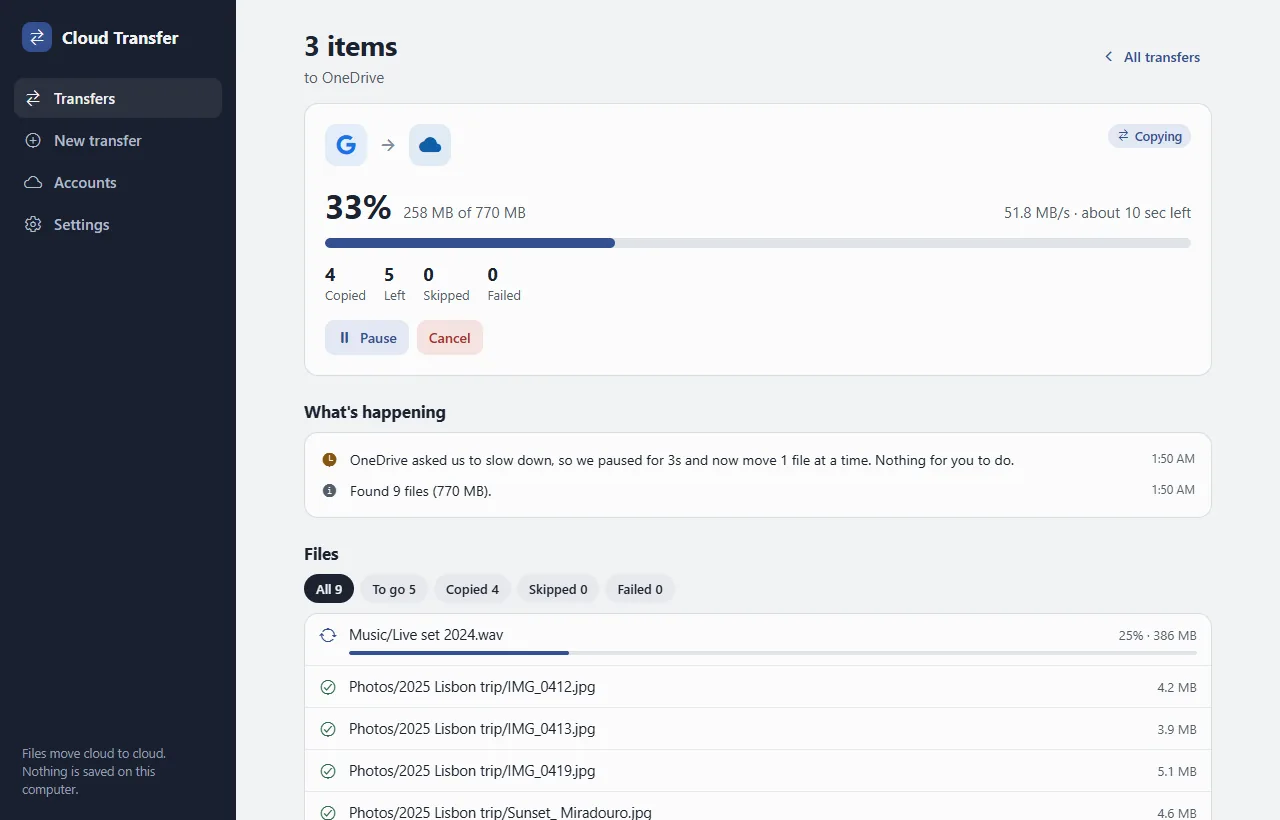Click the checkmark icon for Sunset_ Miradouro.jpg
The image size is (1280, 820).
pos(327,813)
